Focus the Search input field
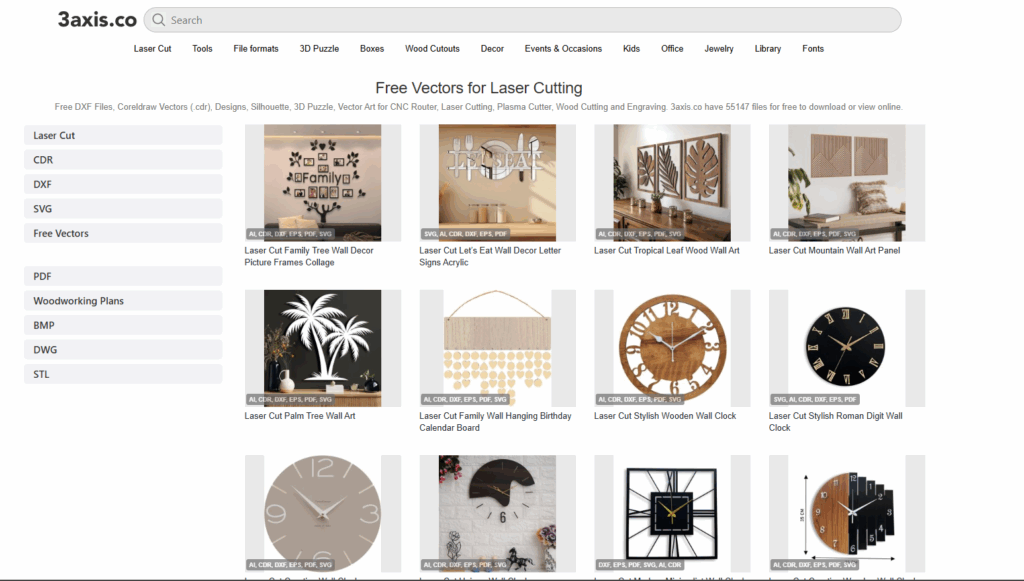This screenshot has height=581, width=1024. pos(522,20)
